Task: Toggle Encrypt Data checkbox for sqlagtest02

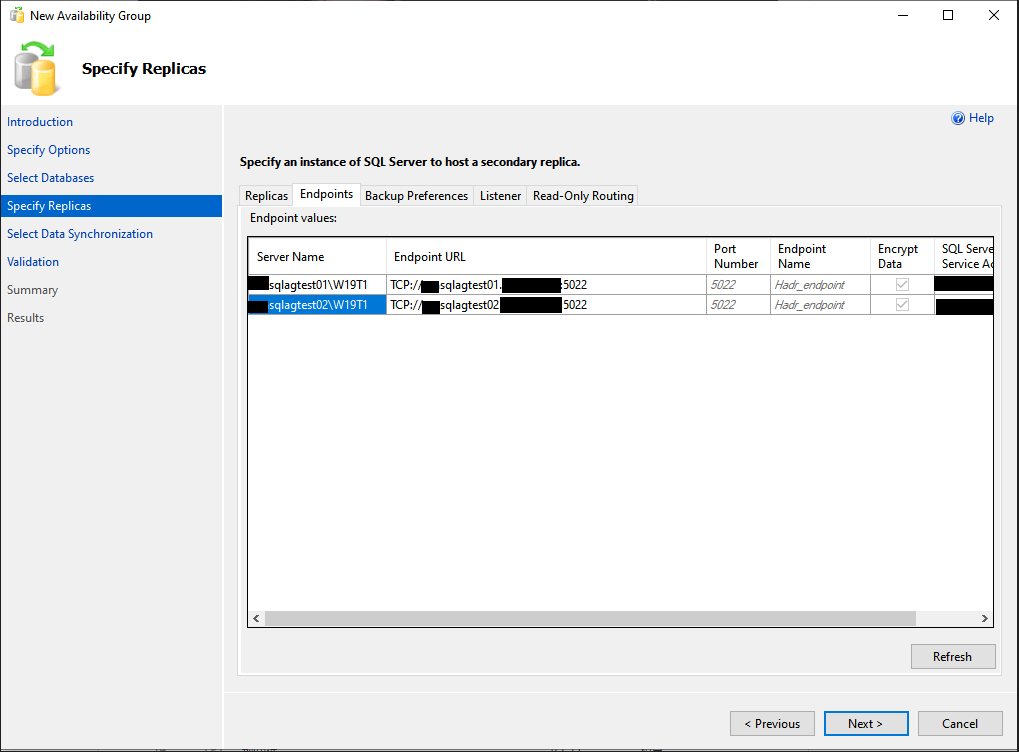Action: point(902,305)
